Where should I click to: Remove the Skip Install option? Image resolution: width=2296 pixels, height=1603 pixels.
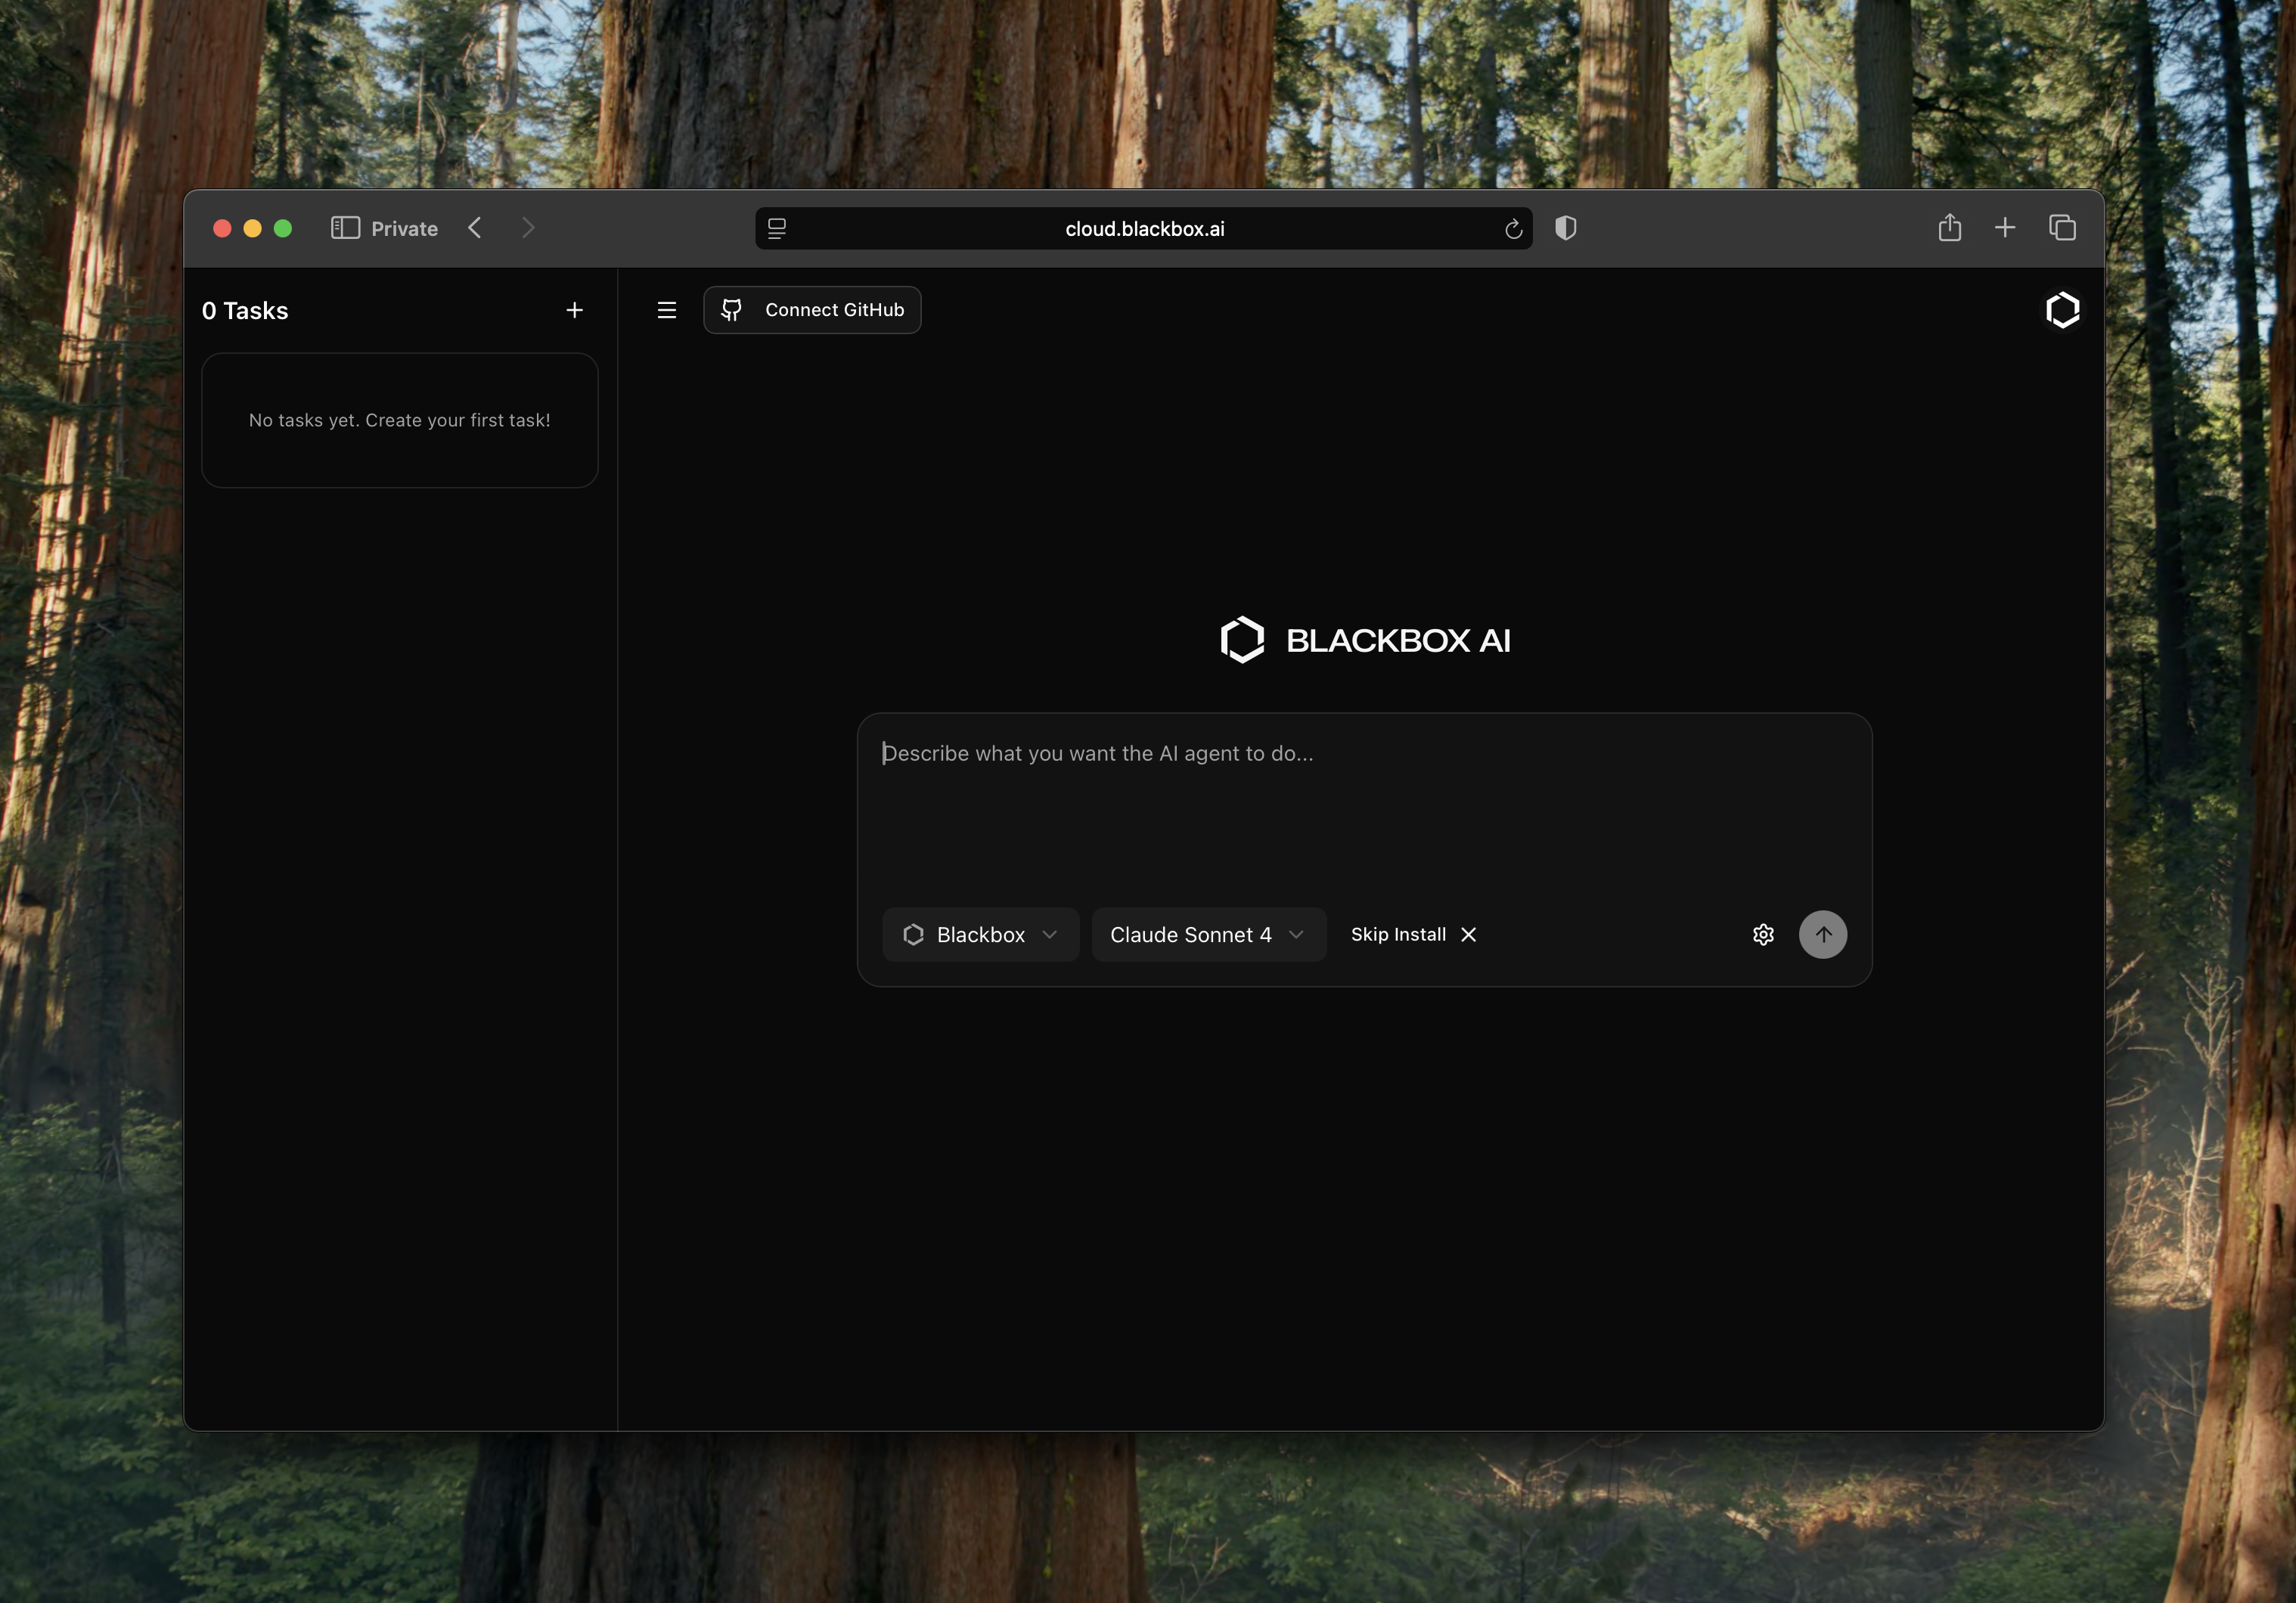coord(1468,934)
